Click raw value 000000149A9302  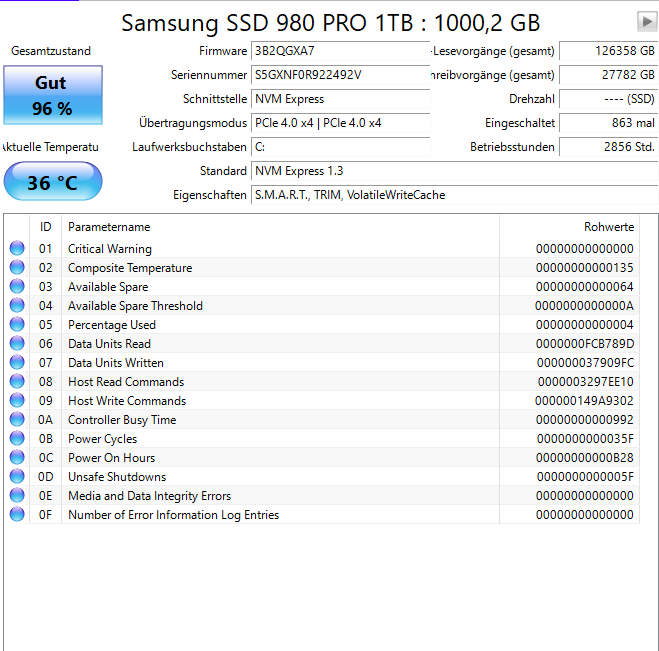[584, 401]
